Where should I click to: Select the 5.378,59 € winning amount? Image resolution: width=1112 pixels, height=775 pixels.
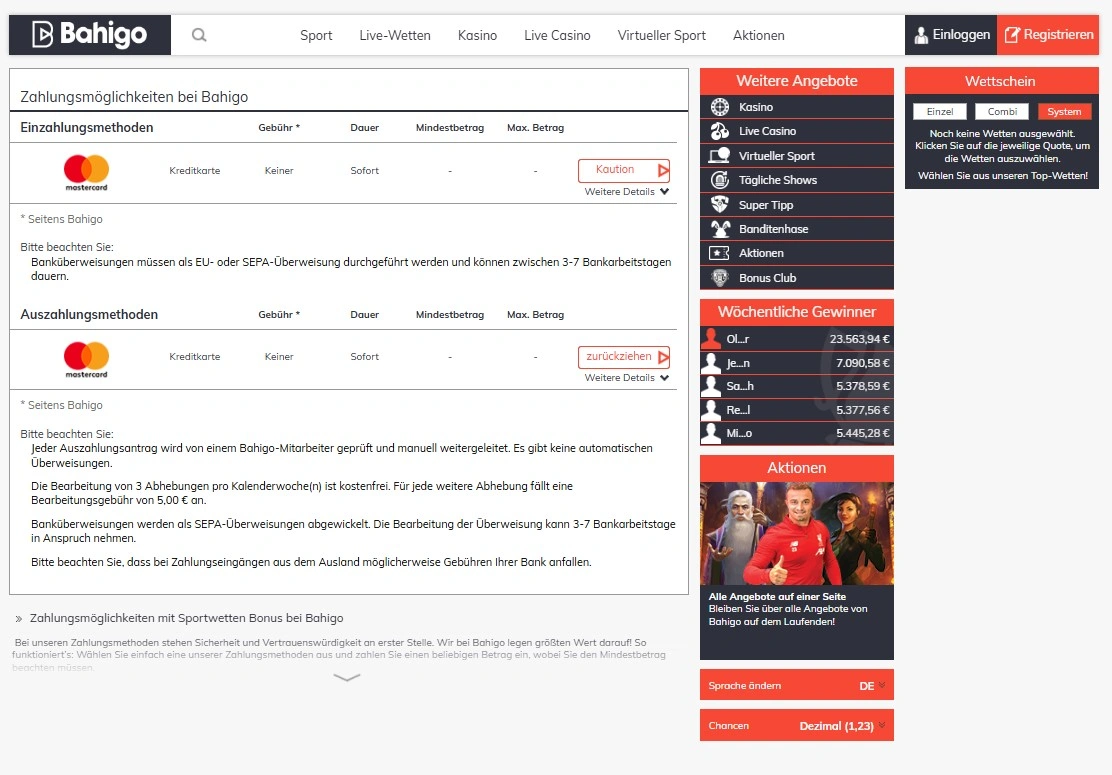[862, 386]
